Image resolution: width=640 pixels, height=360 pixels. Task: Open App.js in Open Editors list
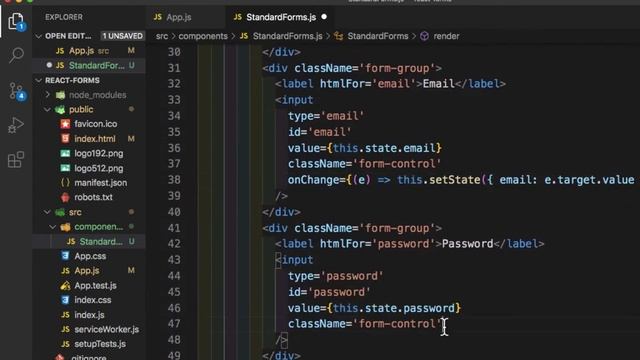click(89, 51)
